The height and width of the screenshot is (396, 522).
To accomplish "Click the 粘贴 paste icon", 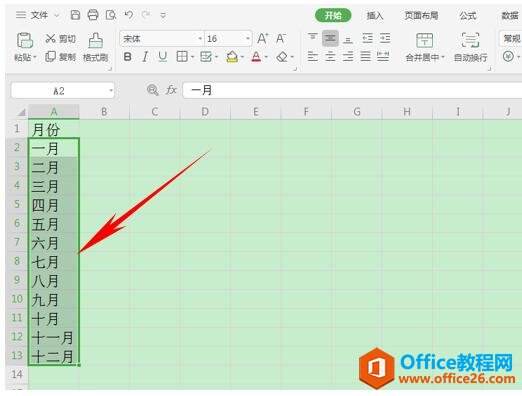I will (x=25, y=40).
